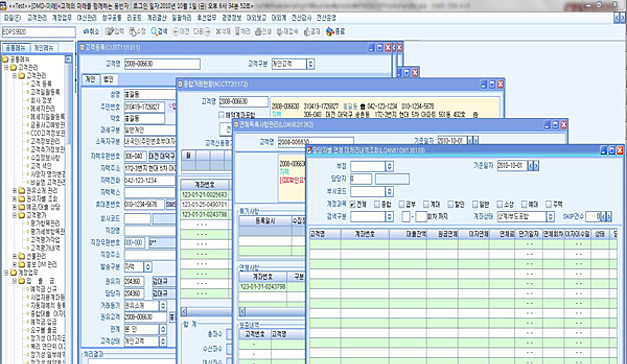The width and height of the screenshot is (627, 364).
Task: Open the 검색구분 dropdown in front window
Action: (x=389, y=216)
